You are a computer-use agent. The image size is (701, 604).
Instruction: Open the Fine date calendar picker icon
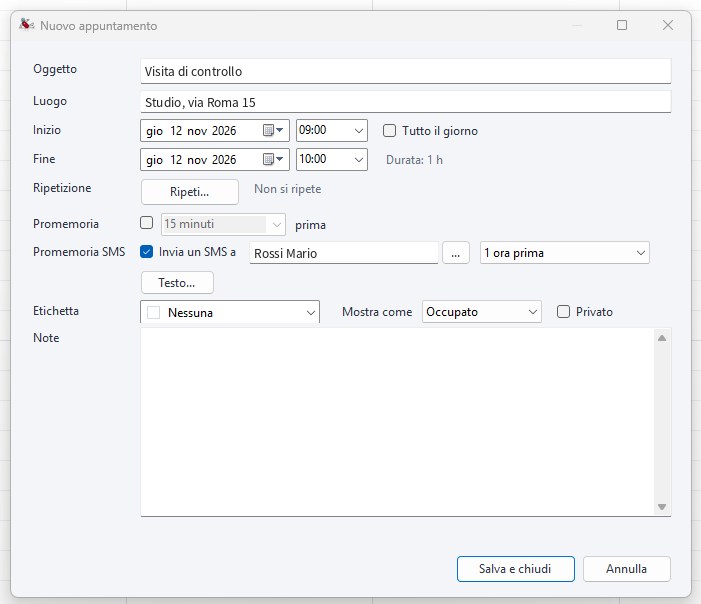click(272, 160)
